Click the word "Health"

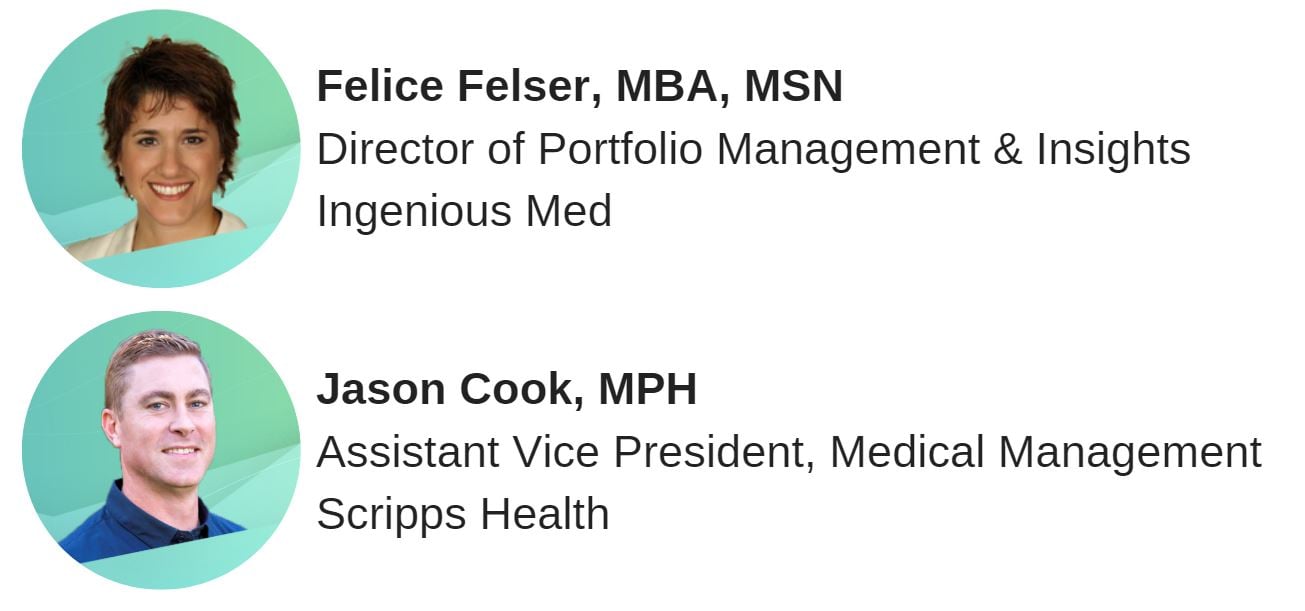coord(544,514)
